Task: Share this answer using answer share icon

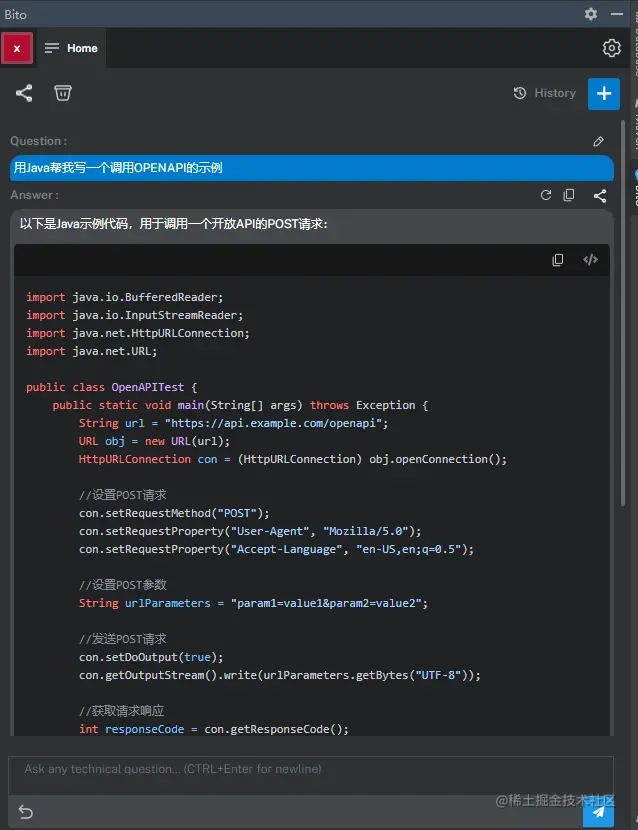Action: (599, 196)
